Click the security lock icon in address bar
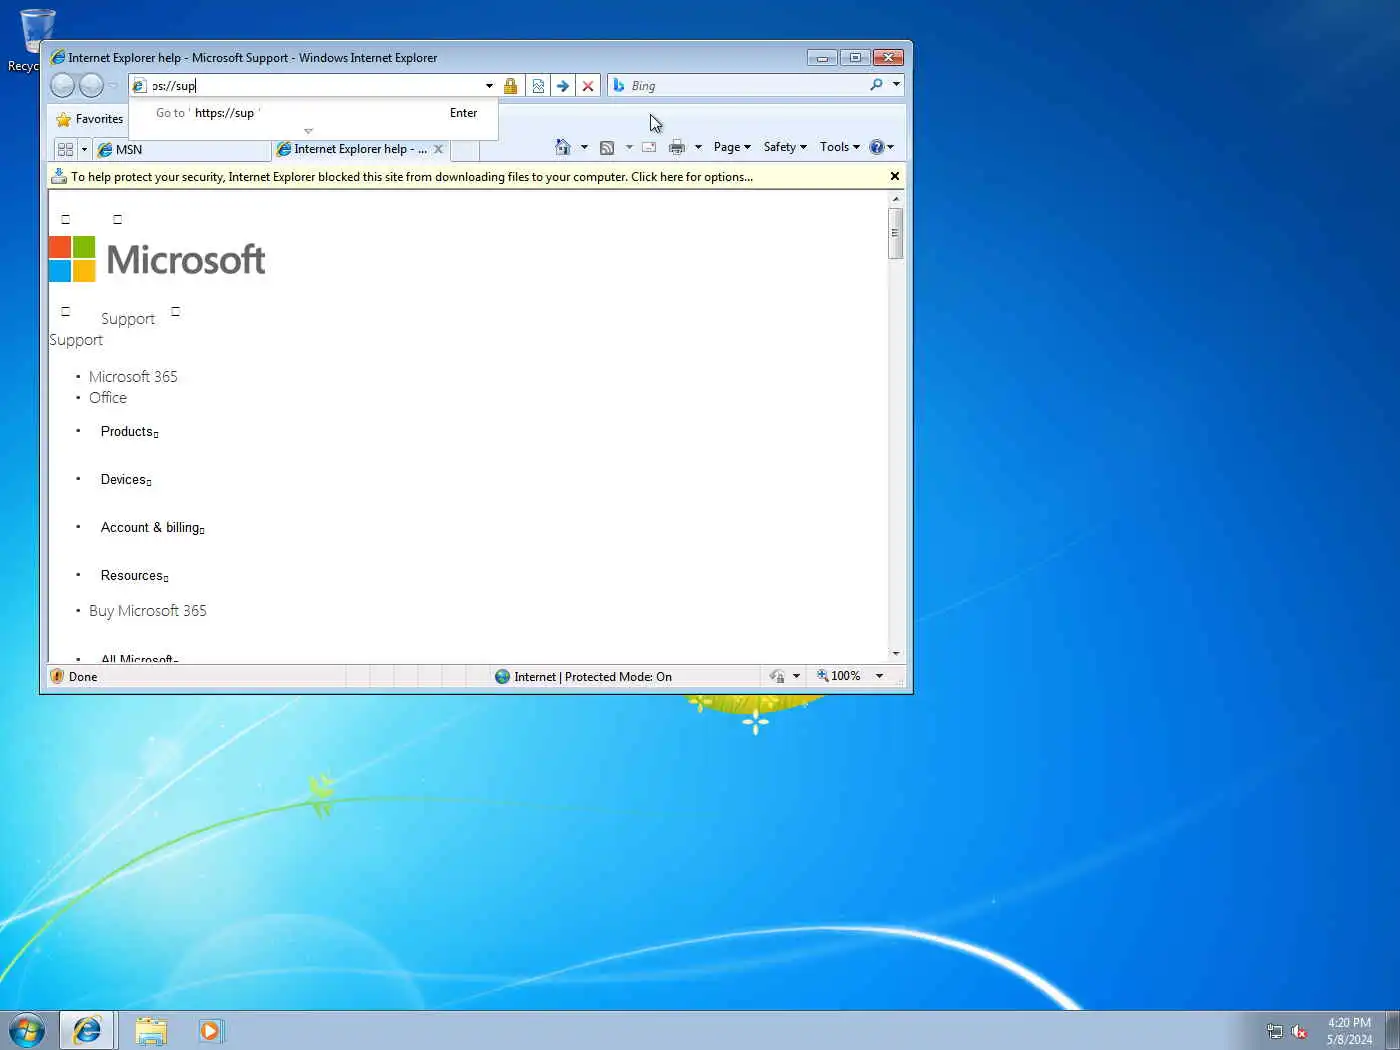Viewport: 1400px width, 1050px height. coord(510,86)
